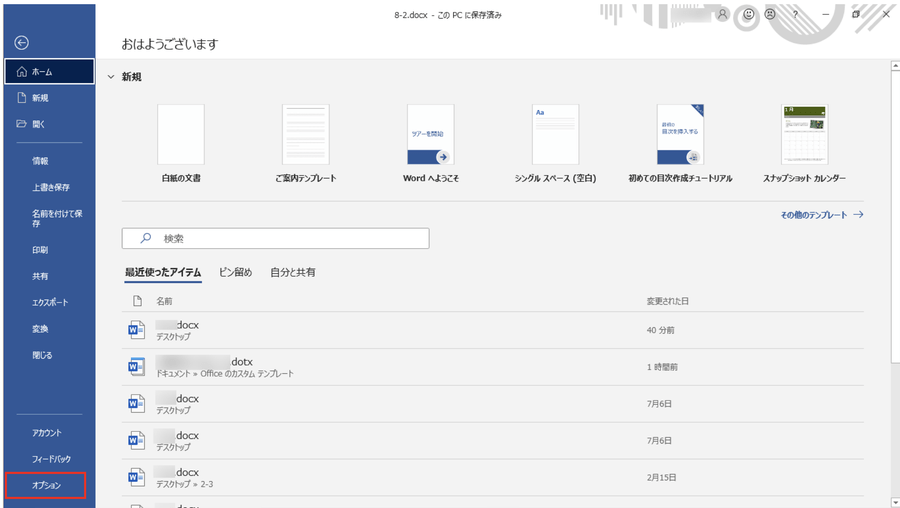Open オプション in the sidebar
The width and height of the screenshot is (900, 508).
click(x=46, y=486)
